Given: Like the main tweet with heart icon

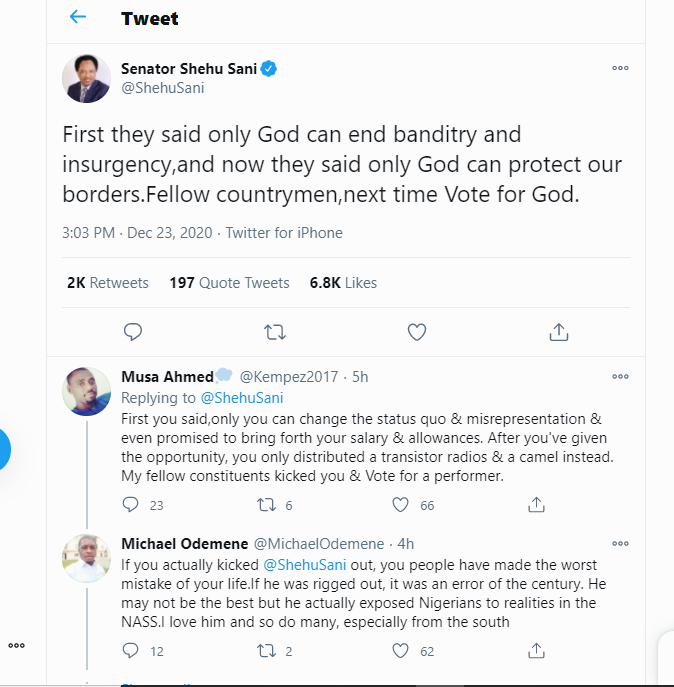Looking at the screenshot, I should pyautogui.click(x=417, y=331).
